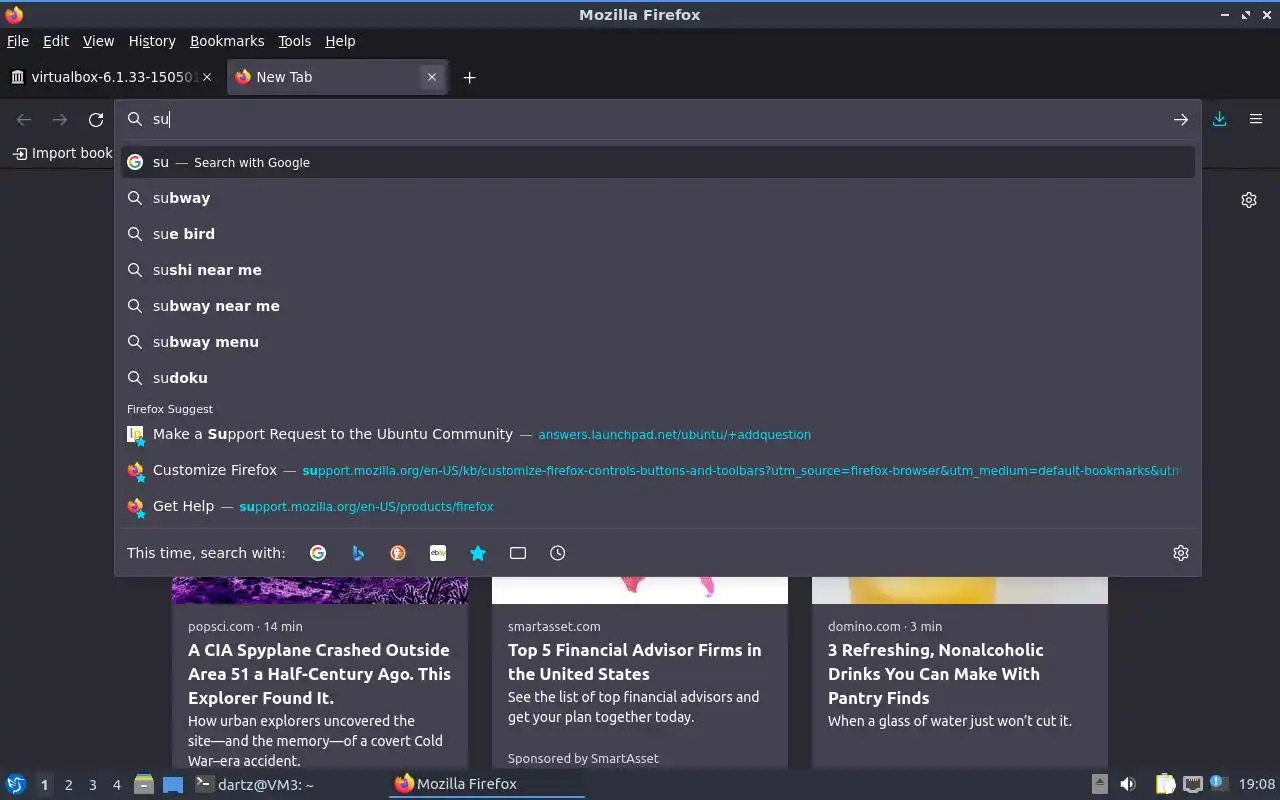This screenshot has height=800, width=1280.
Task: Switch to workspace 3
Action: coord(92,785)
